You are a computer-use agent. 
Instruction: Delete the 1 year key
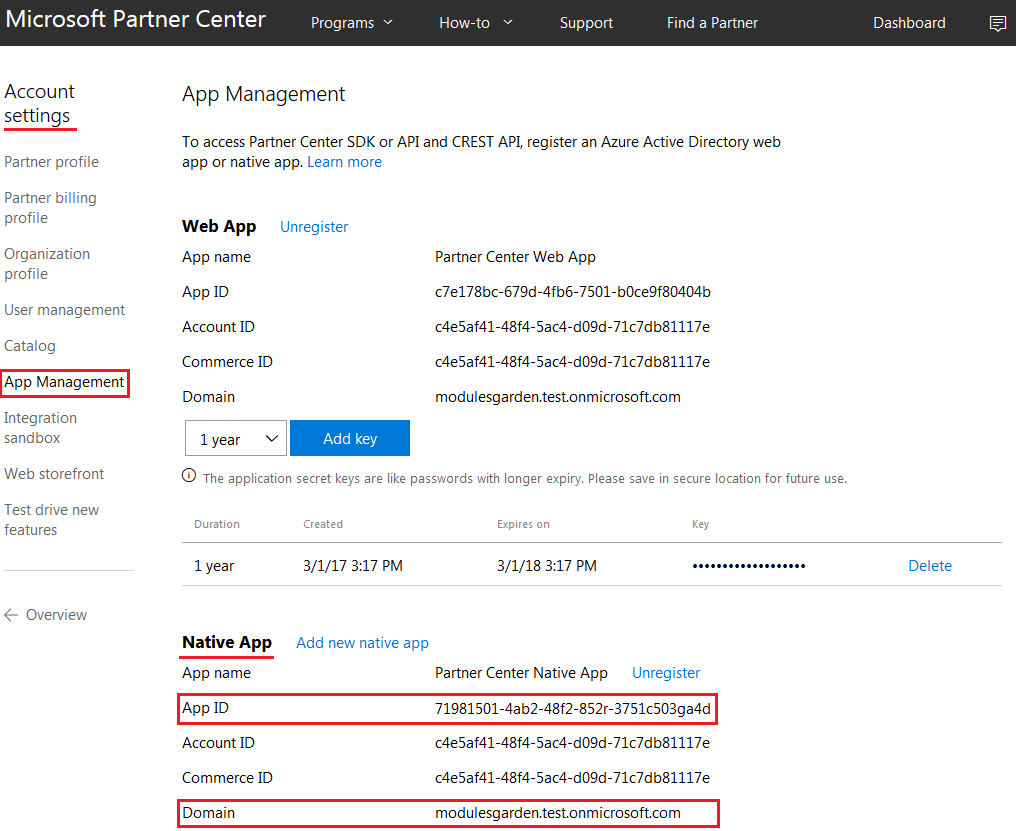click(x=930, y=566)
